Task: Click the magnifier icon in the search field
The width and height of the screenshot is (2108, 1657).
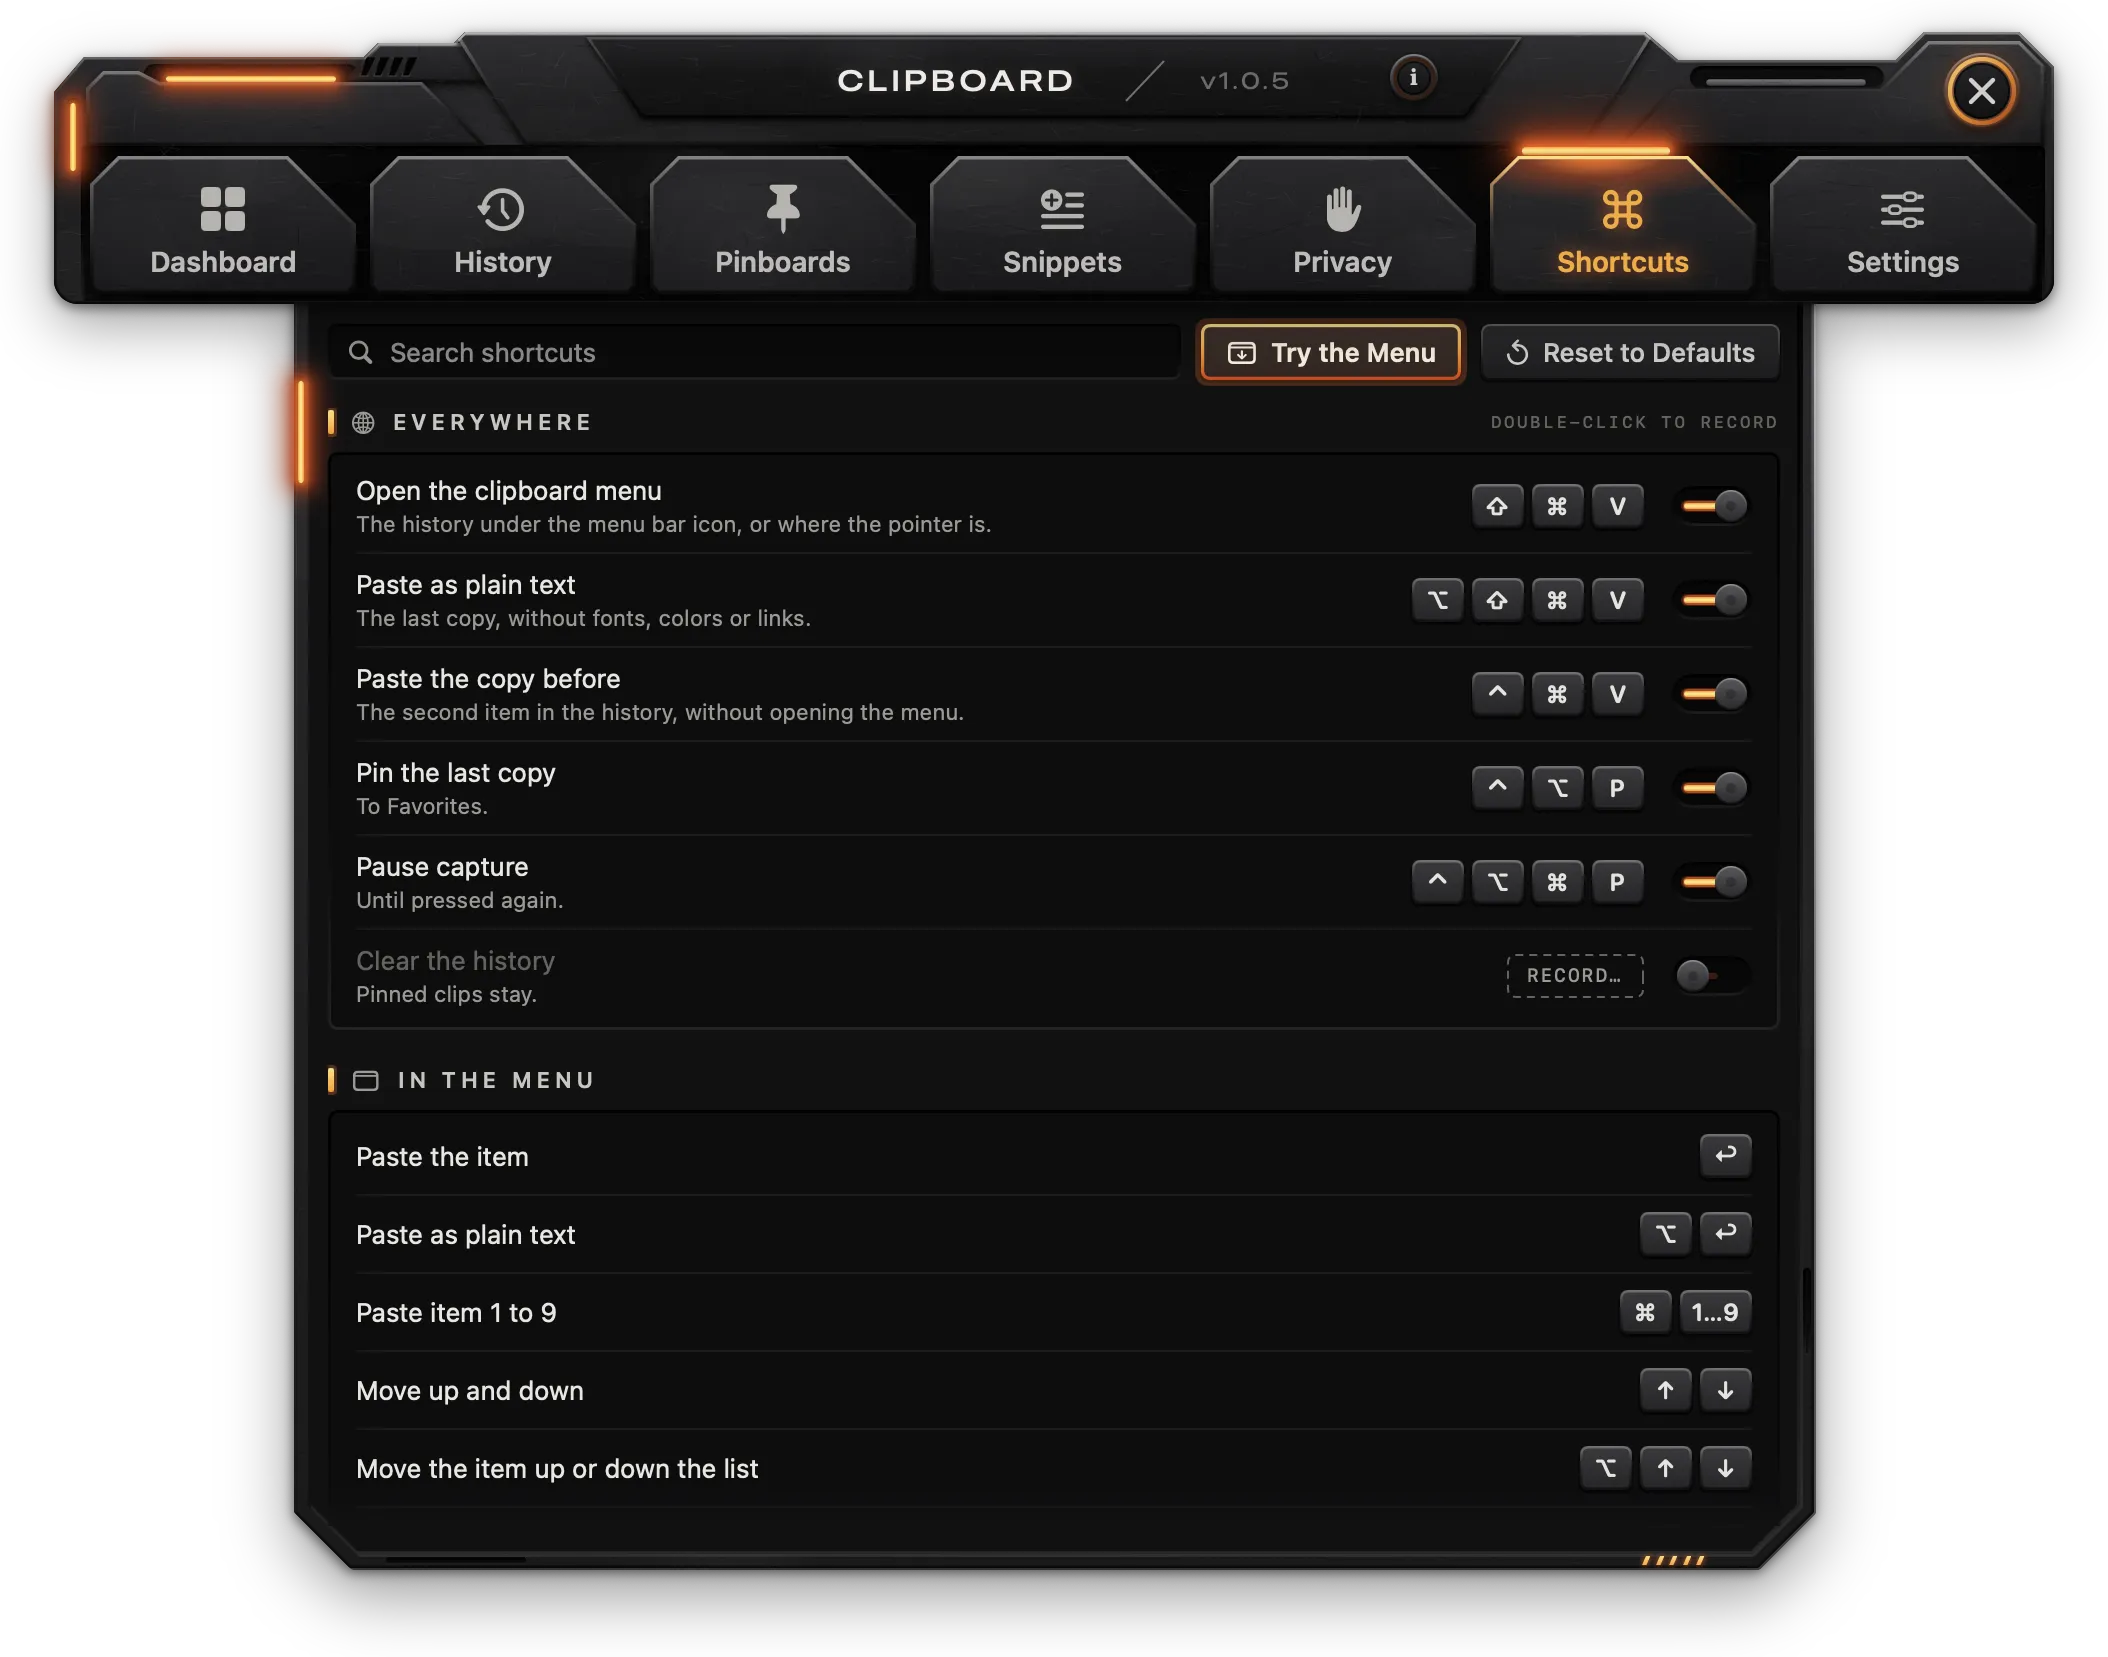Action: [361, 352]
